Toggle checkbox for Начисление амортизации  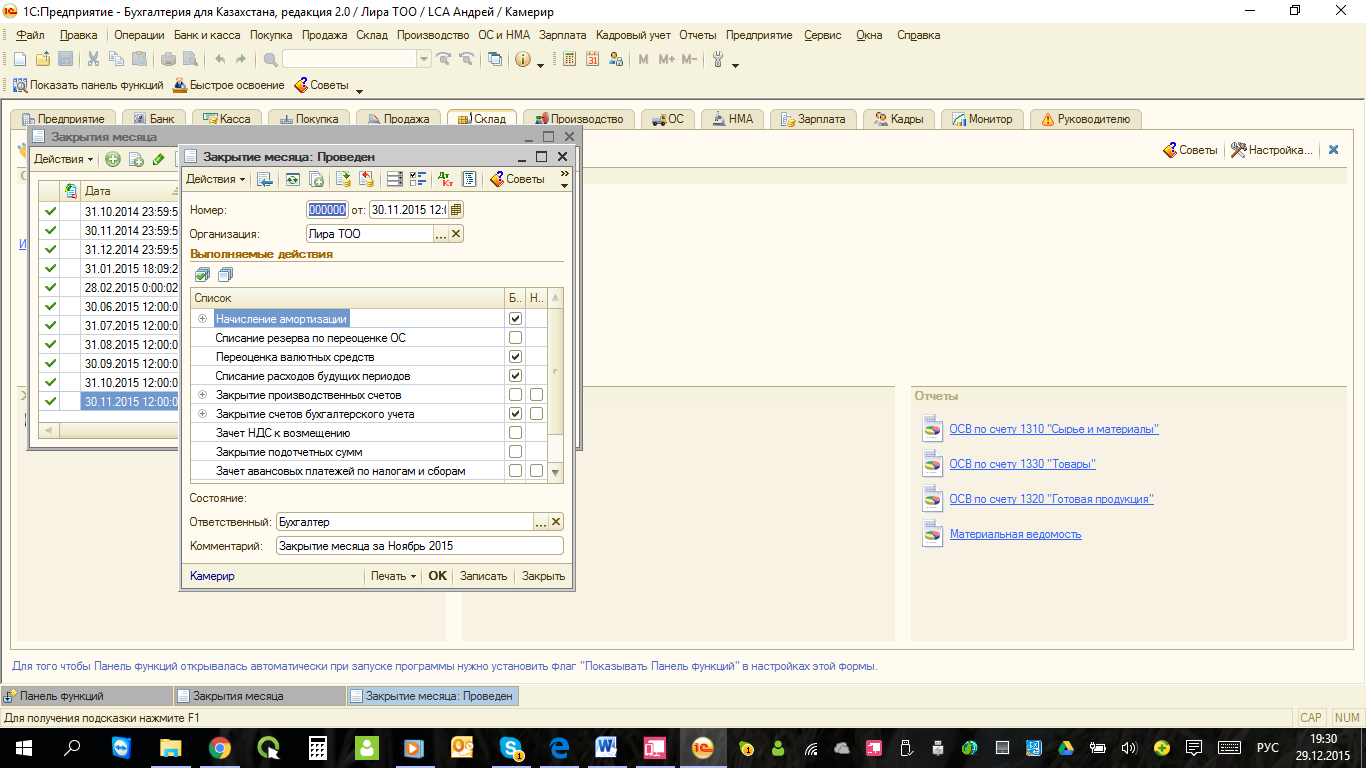(x=515, y=318)
